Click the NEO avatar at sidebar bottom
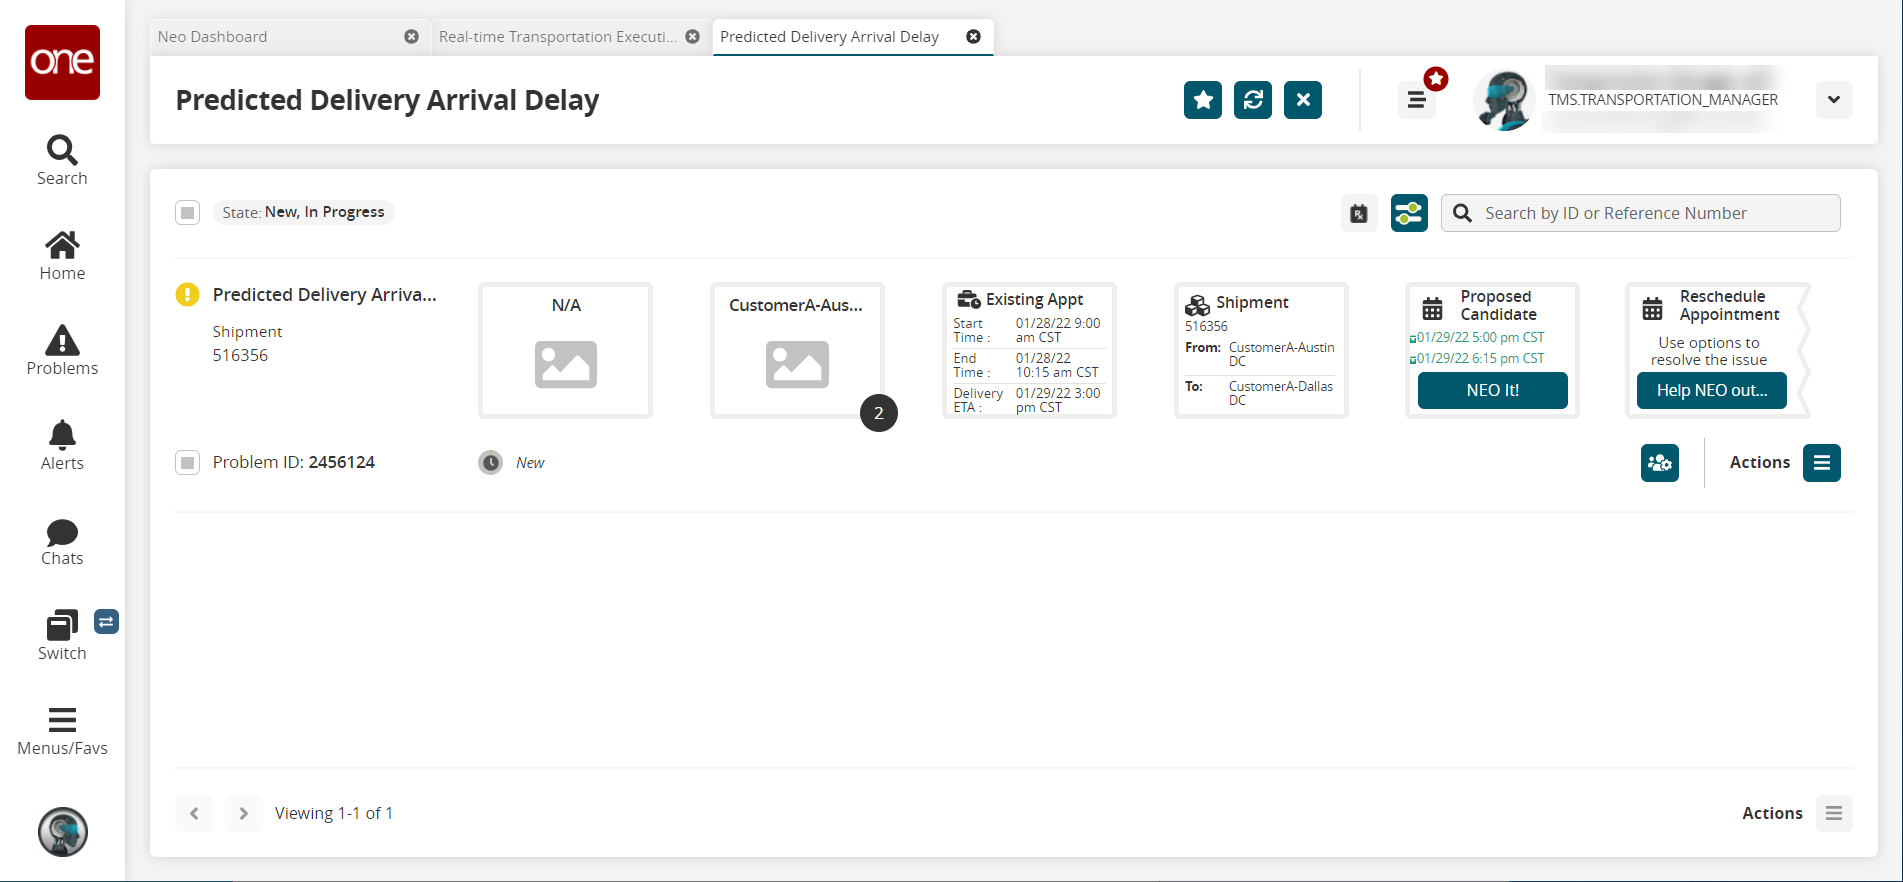1903x882 pixels. 63,832
